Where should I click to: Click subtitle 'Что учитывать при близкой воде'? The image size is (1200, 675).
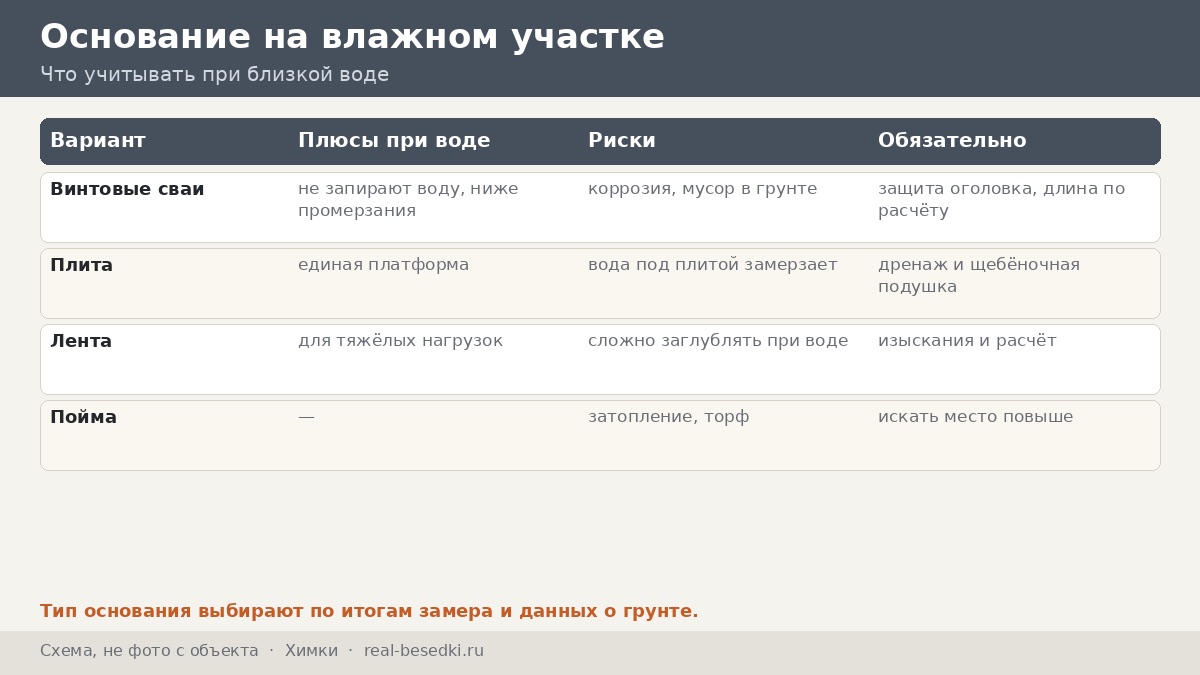[x=214, y=75]
